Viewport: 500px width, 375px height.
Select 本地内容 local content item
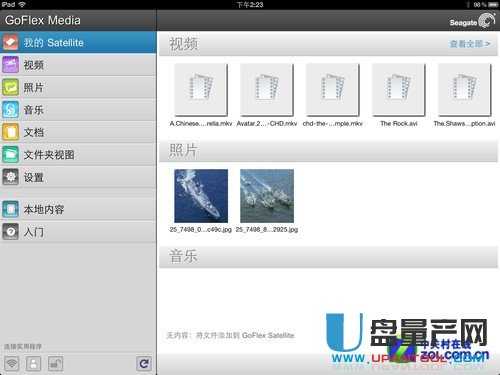click(x=78, y=209)
